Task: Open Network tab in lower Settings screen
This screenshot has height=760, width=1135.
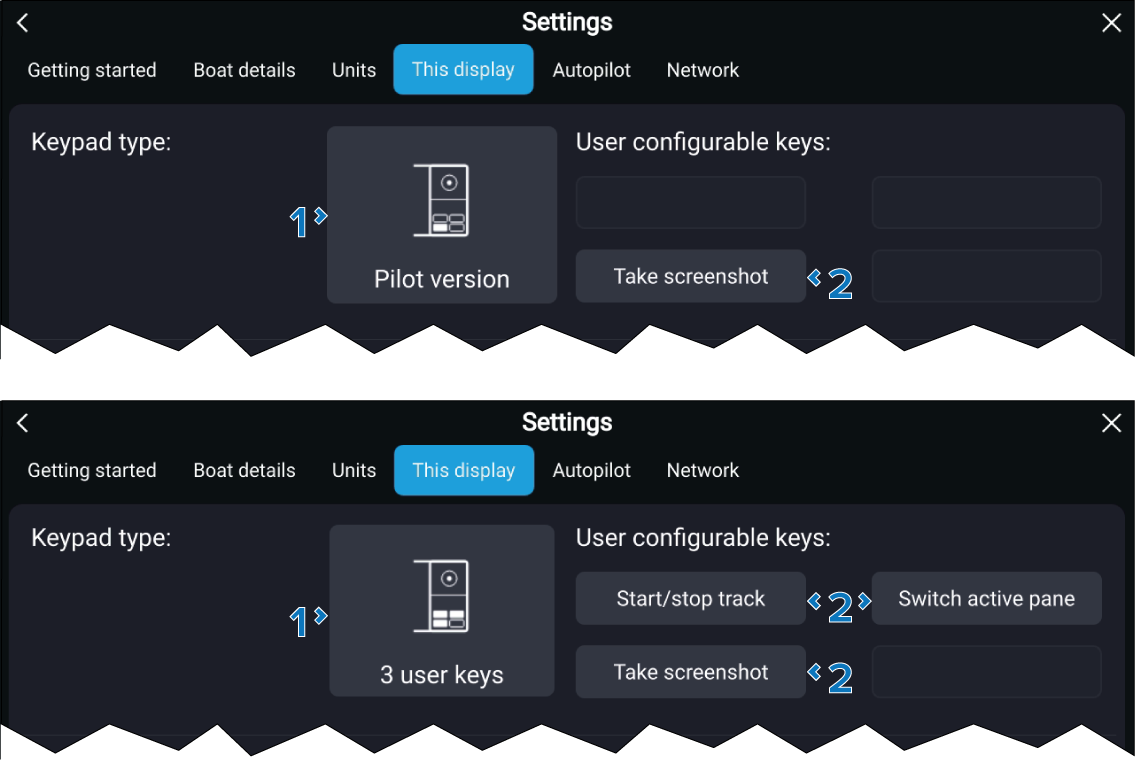Action: pyautogui.click(x=703, y=470)
